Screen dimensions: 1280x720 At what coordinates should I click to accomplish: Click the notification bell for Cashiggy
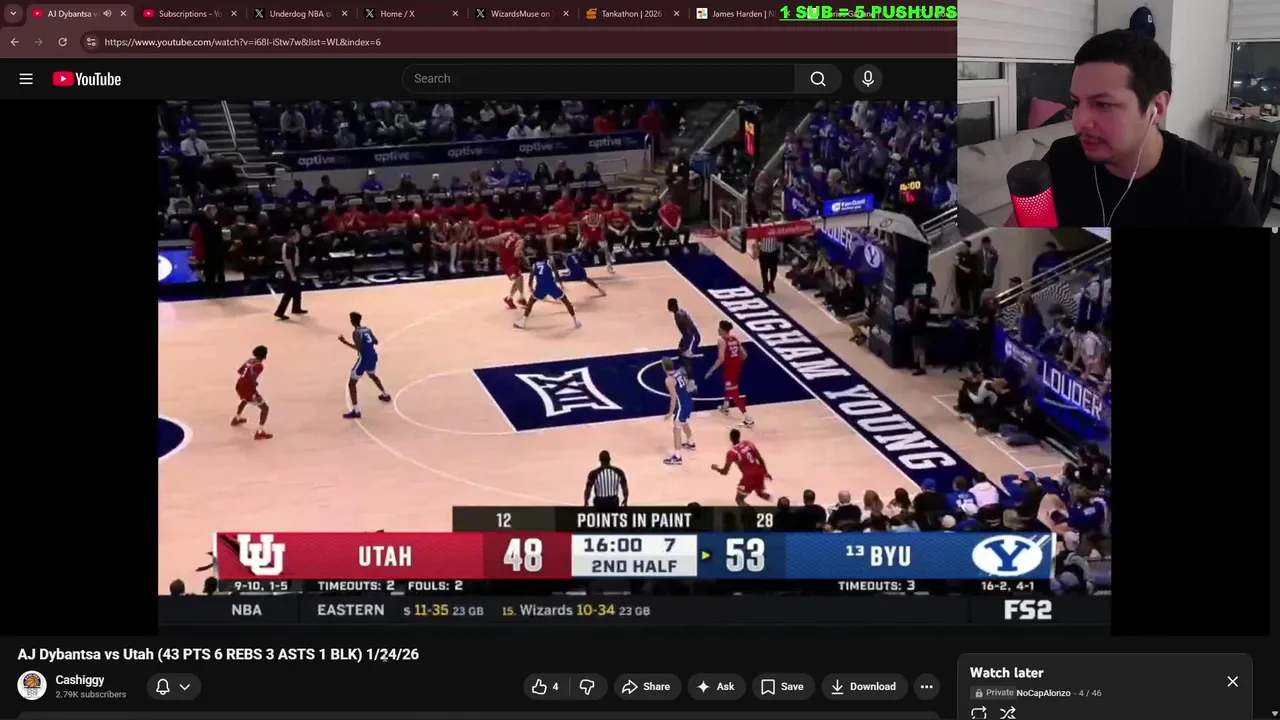[x=162, y=686]
